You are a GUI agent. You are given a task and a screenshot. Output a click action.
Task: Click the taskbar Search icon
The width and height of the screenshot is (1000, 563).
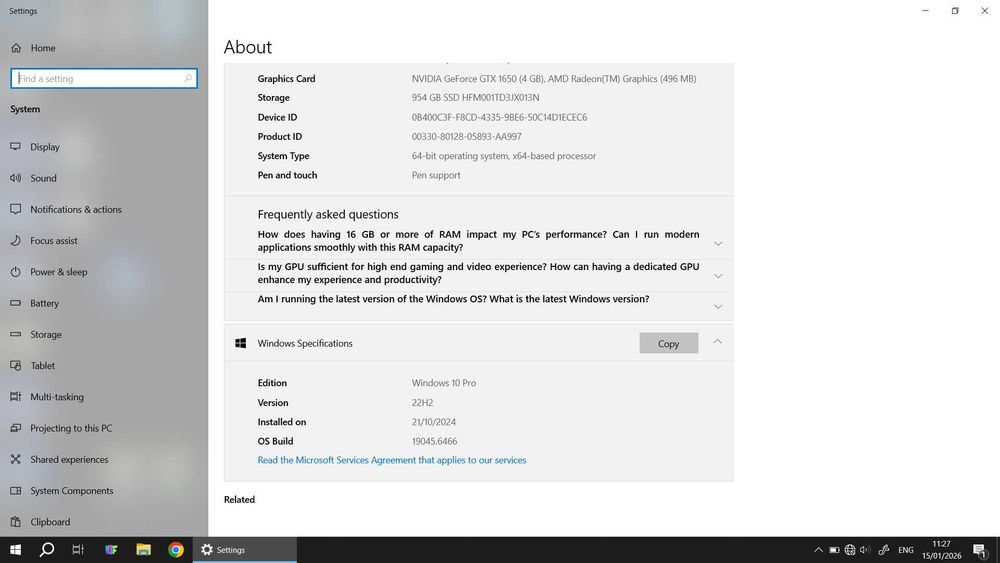(x=47, y=550)
